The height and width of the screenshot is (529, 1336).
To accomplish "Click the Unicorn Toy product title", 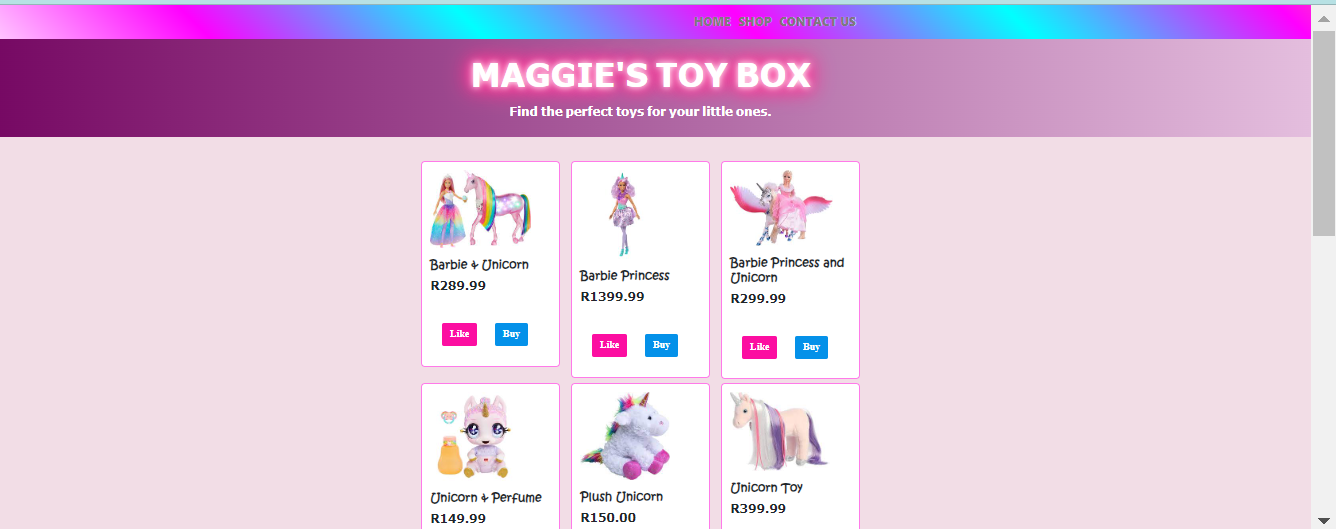I will [x=766, y=488].
